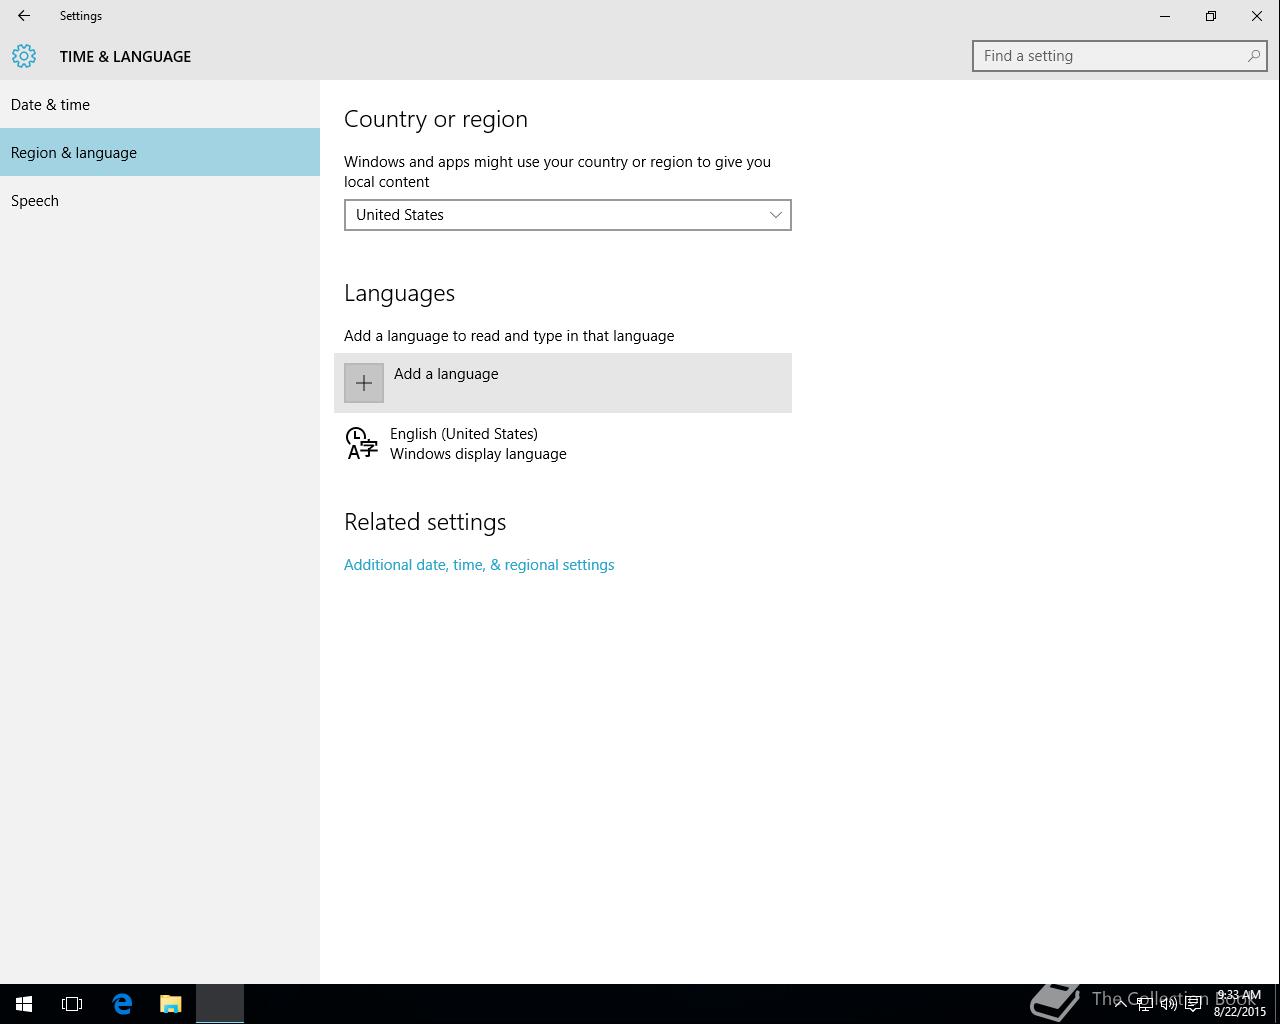Open the Windows Start menu
The image size is (1280, 1024).
pos(24,1004)
